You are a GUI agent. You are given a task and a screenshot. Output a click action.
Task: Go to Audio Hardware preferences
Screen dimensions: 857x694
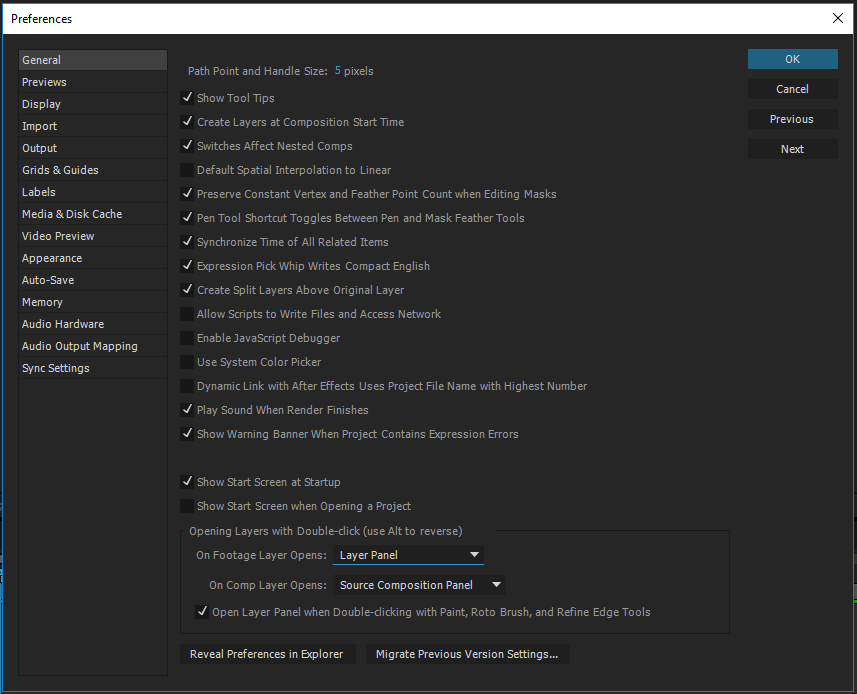(63, 324)
